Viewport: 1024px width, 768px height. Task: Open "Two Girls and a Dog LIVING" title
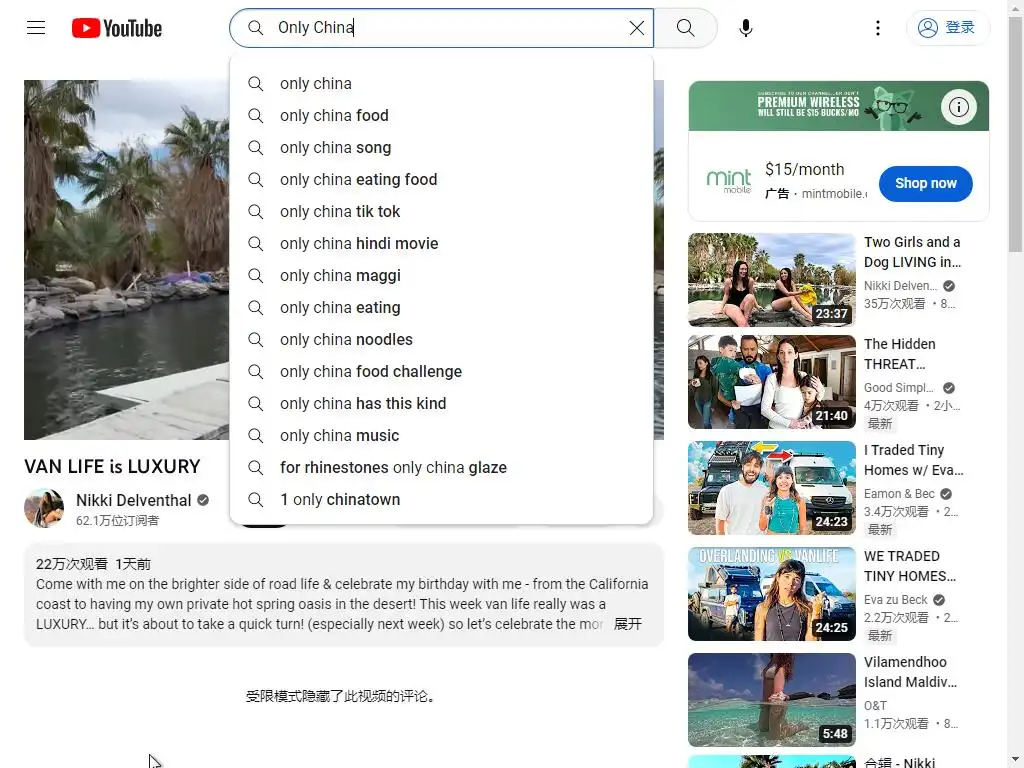pyautogui.click(x=912, y=252)
